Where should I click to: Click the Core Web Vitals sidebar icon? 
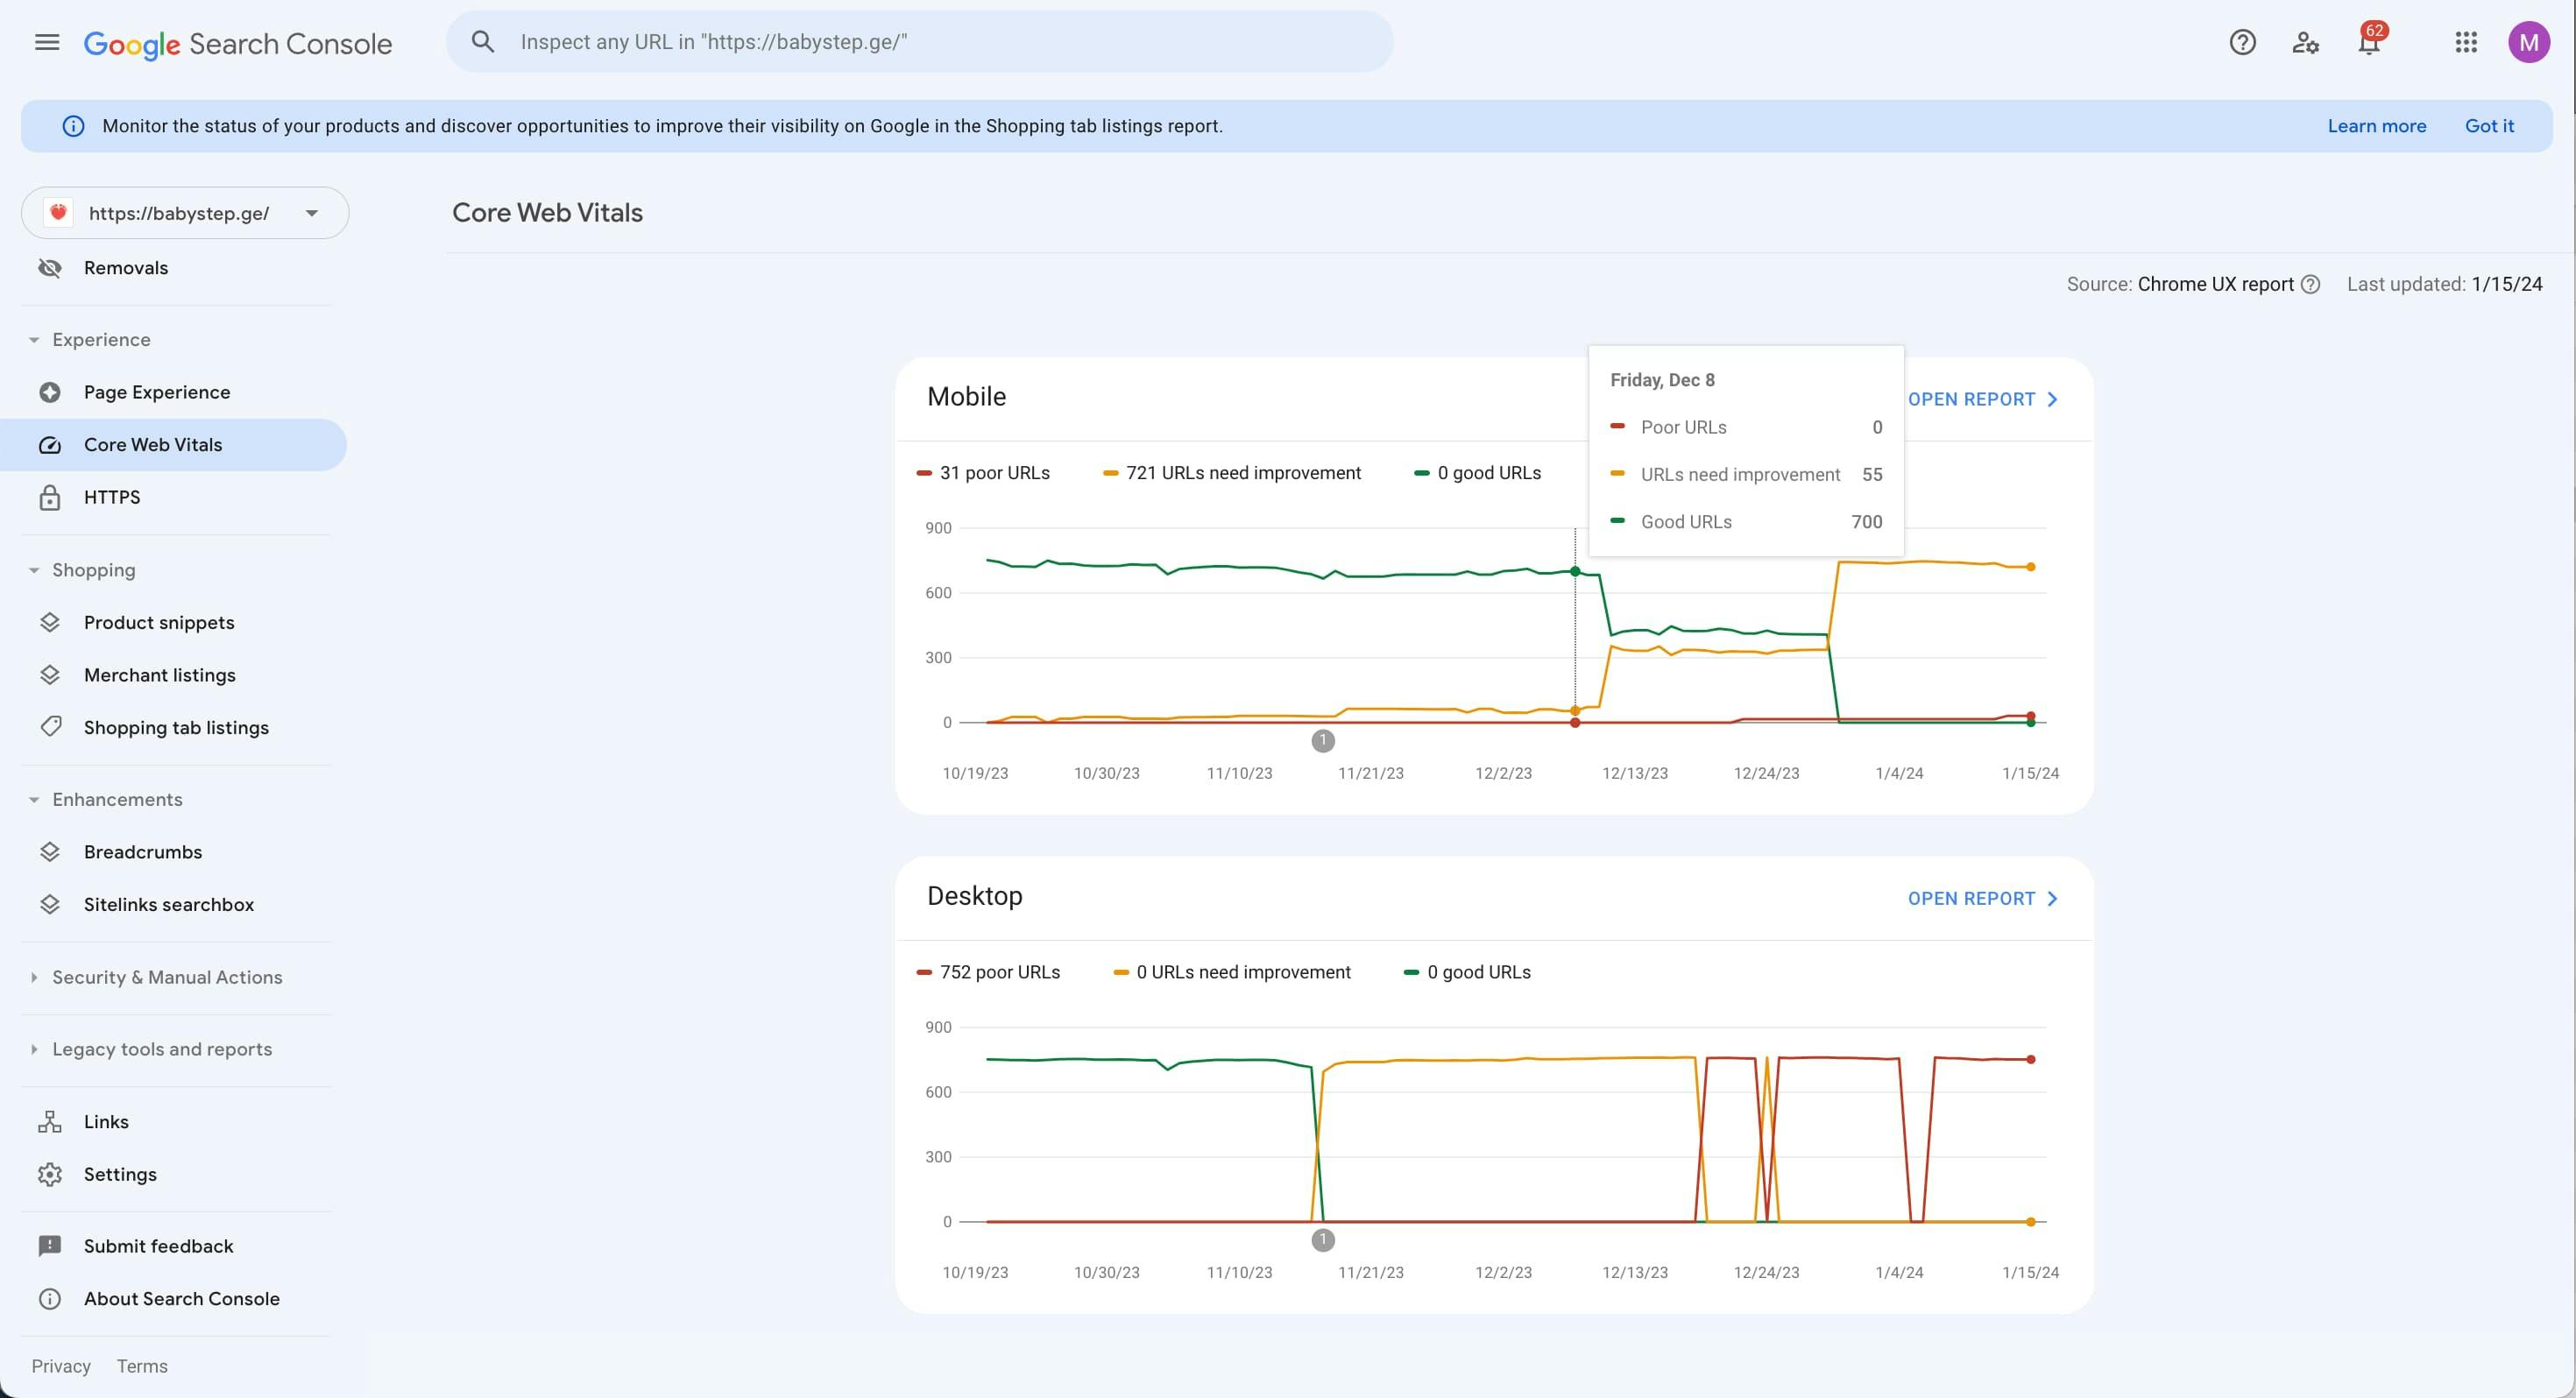coord(50,444)
